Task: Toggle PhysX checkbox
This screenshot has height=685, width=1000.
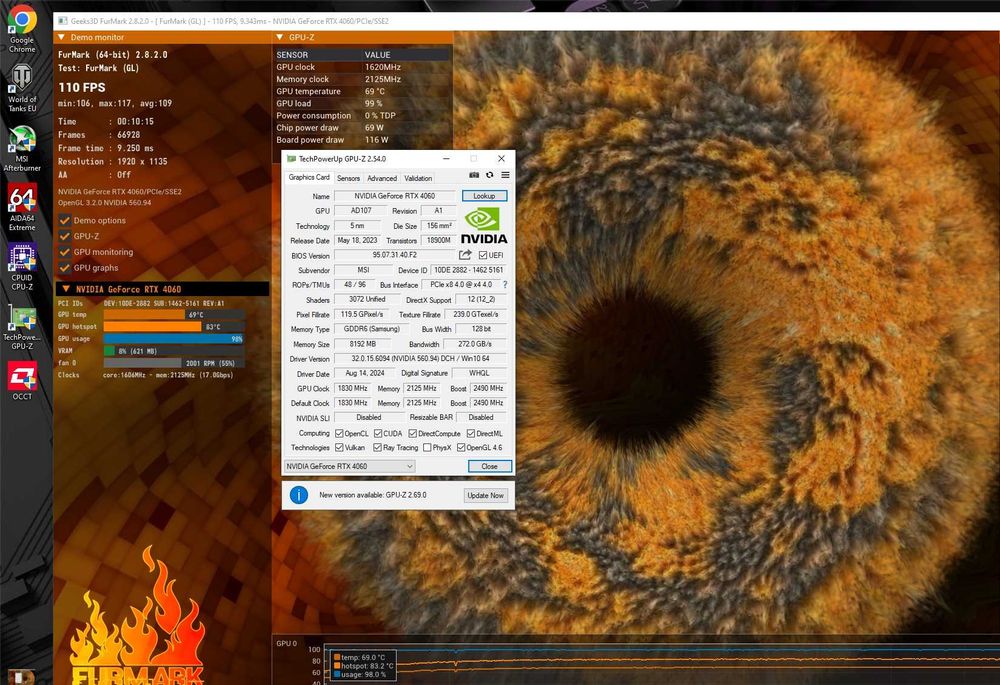Action: [427, 448]
